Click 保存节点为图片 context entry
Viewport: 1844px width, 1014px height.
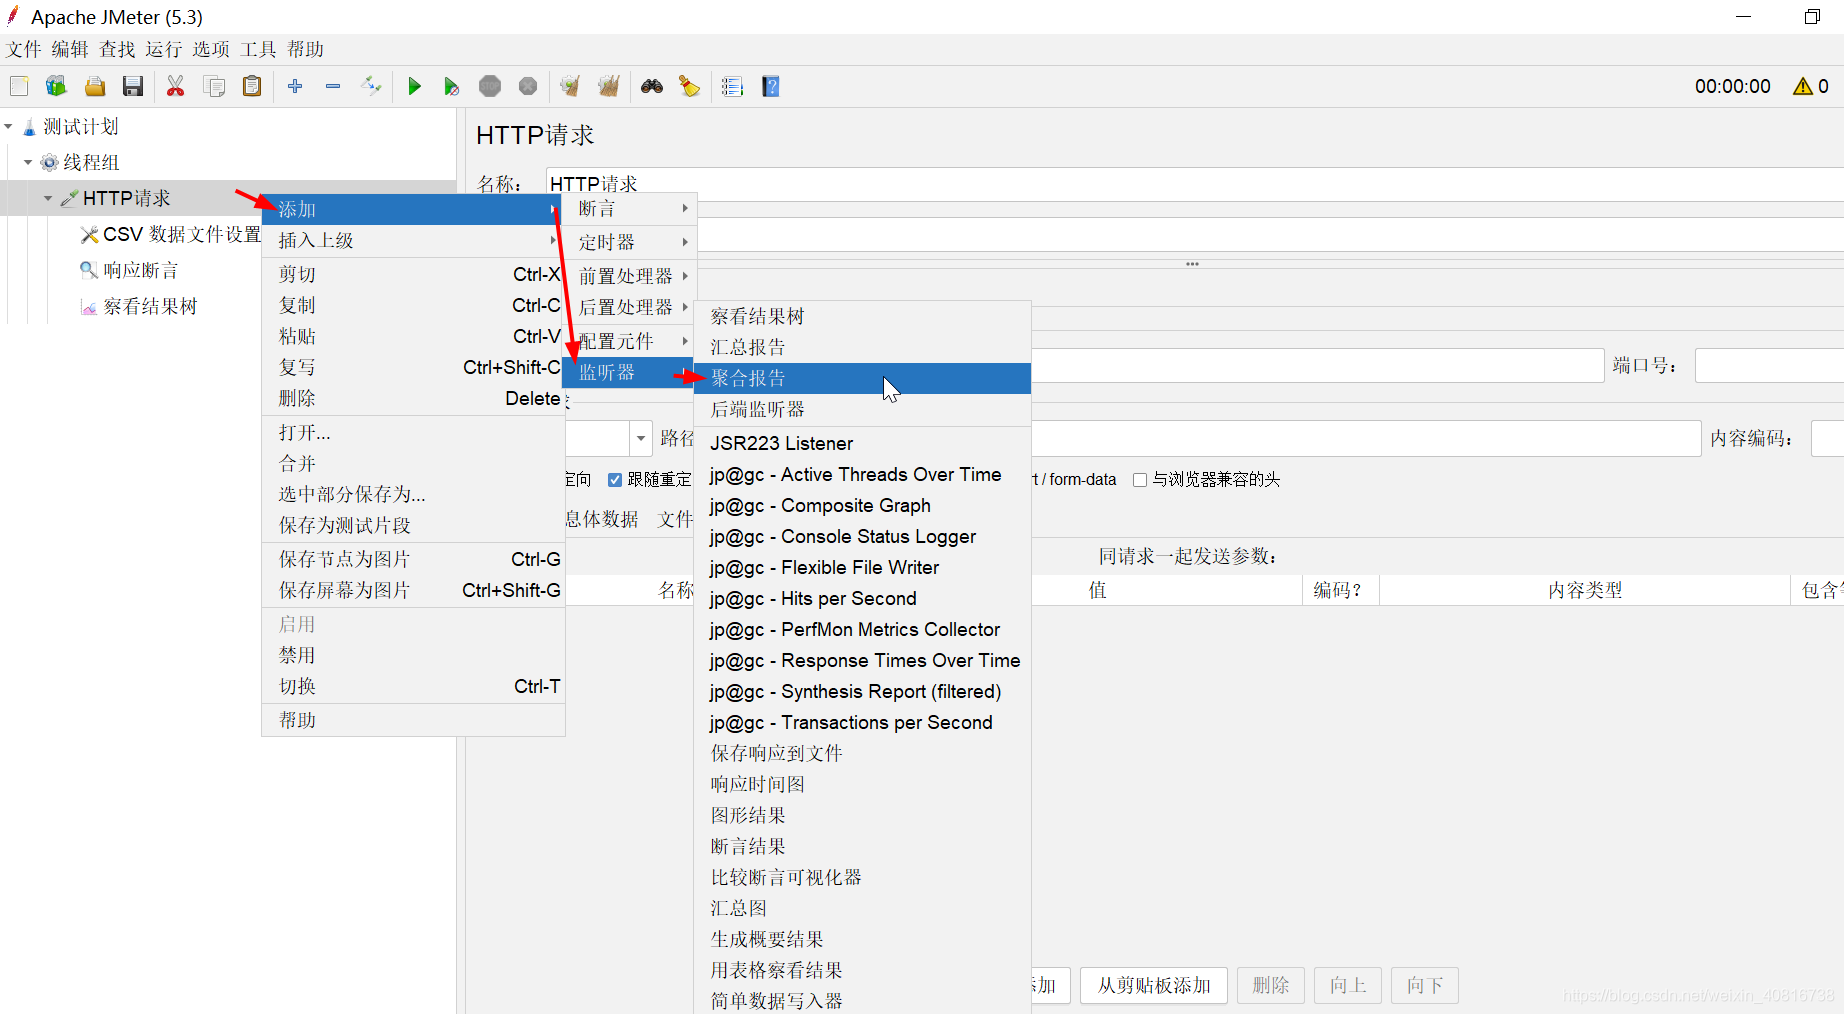click(413, 559)
